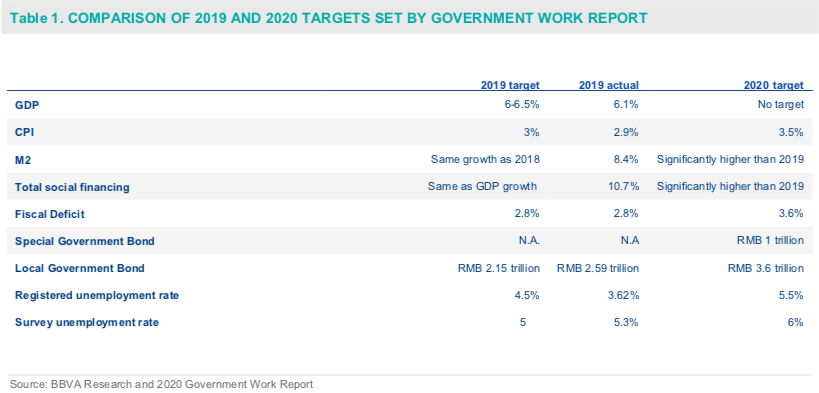This screenshot has height=393, width=819.
Task: Click the Local Government Bond label
Action: (x=80, y=269)
